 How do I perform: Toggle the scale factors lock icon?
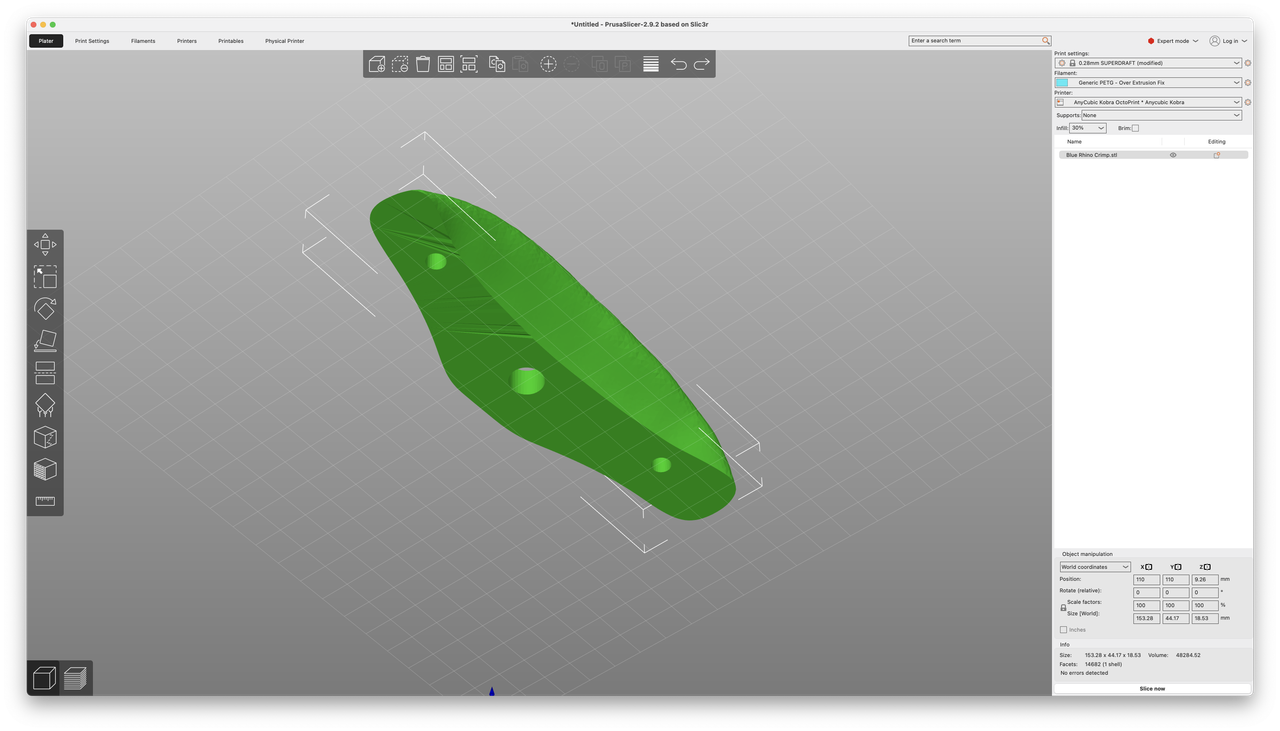tap(1063, 608)
